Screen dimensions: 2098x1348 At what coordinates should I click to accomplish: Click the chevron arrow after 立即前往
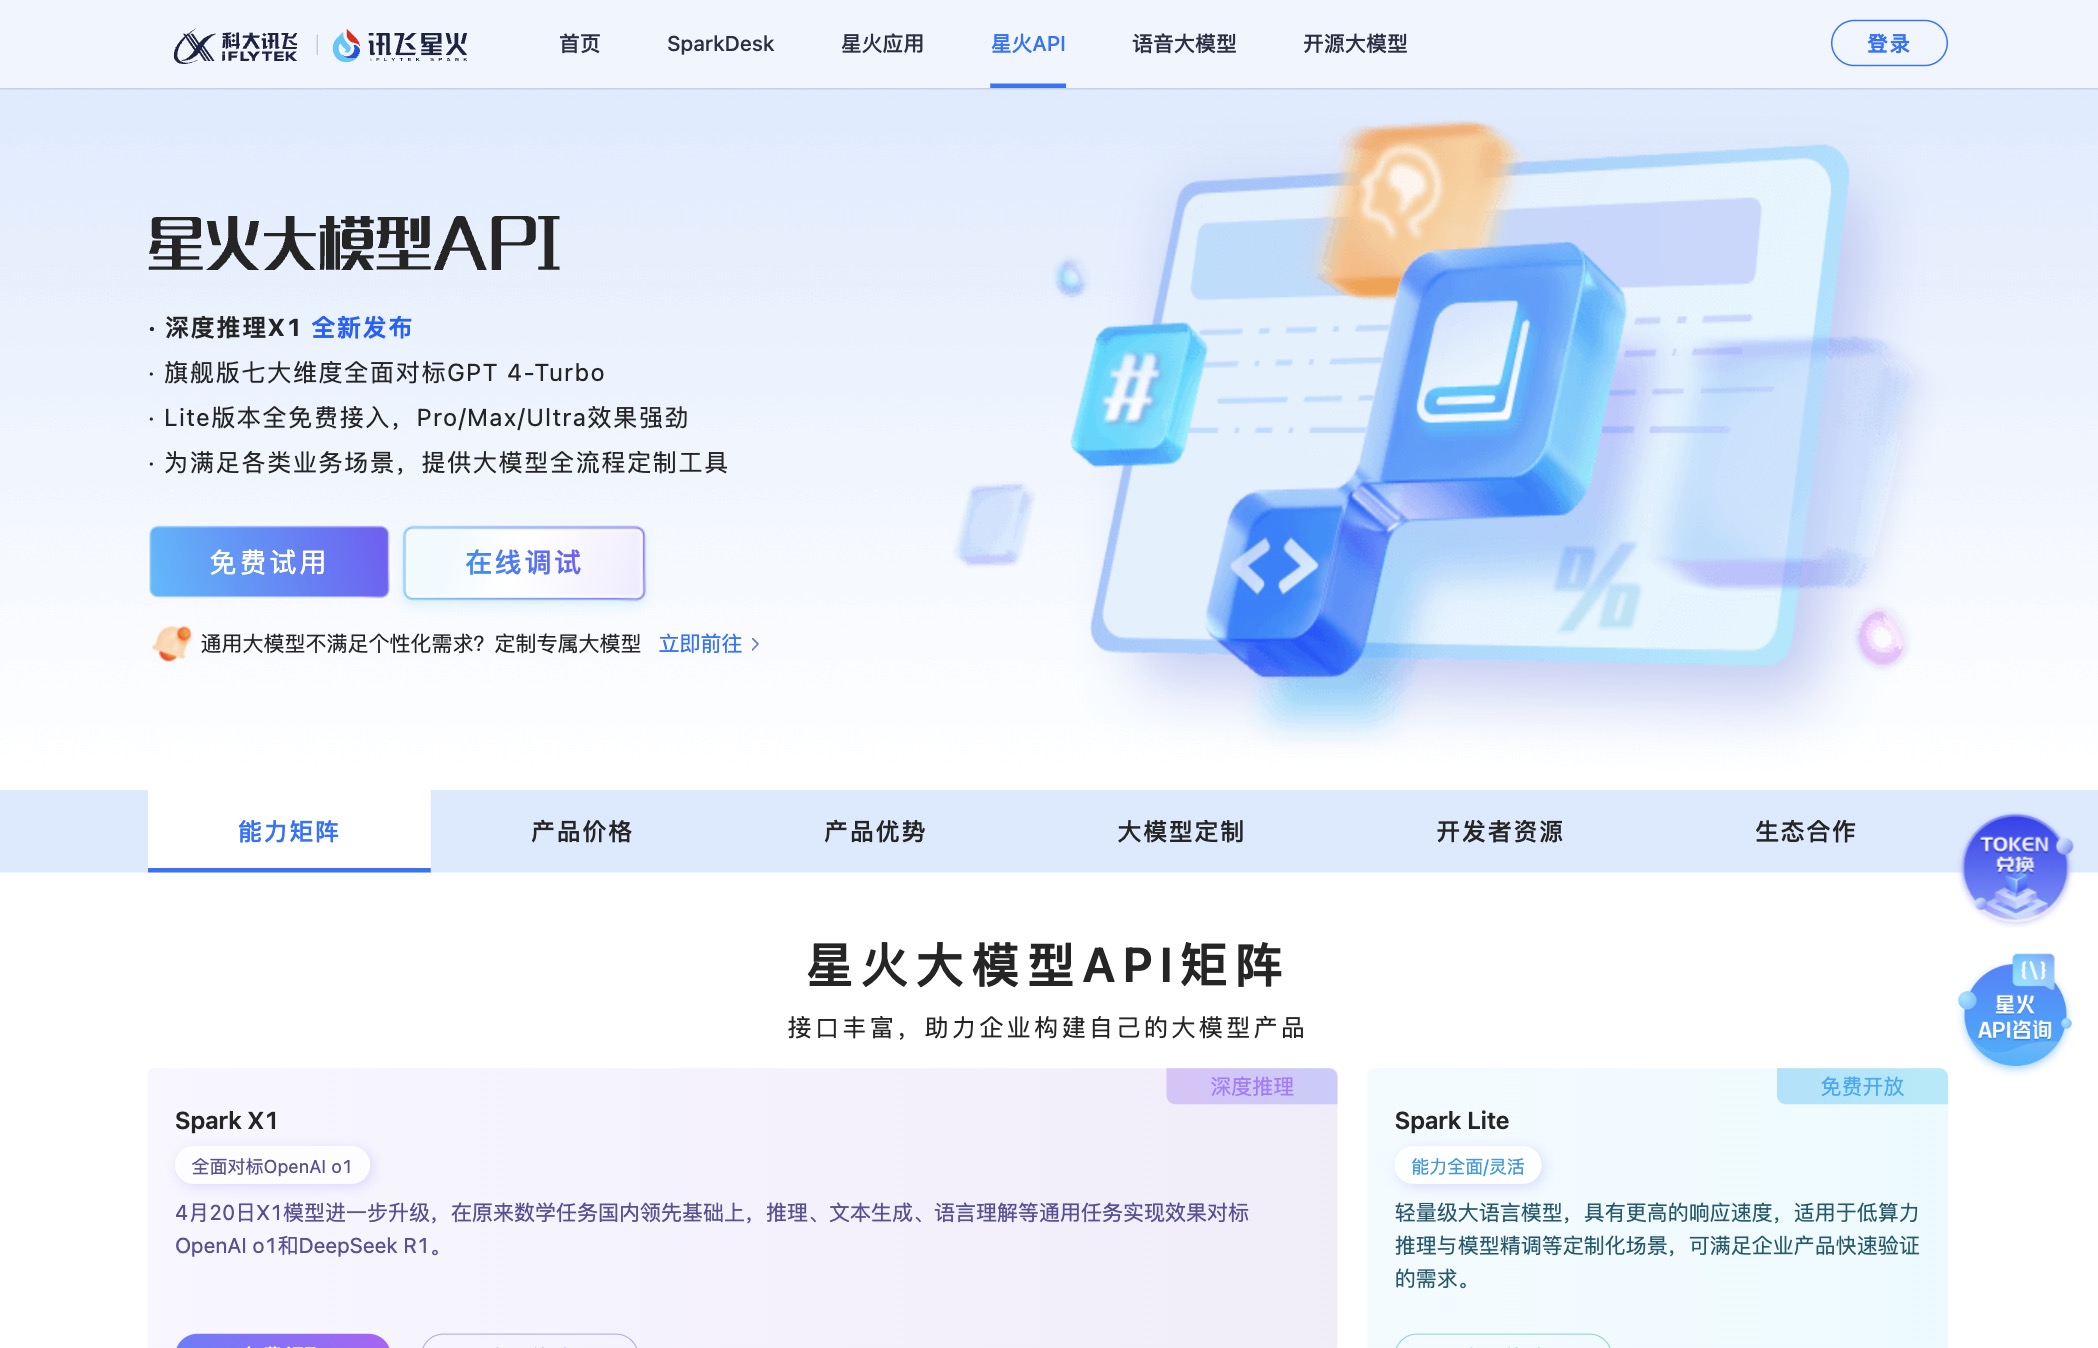pos(755,644)
